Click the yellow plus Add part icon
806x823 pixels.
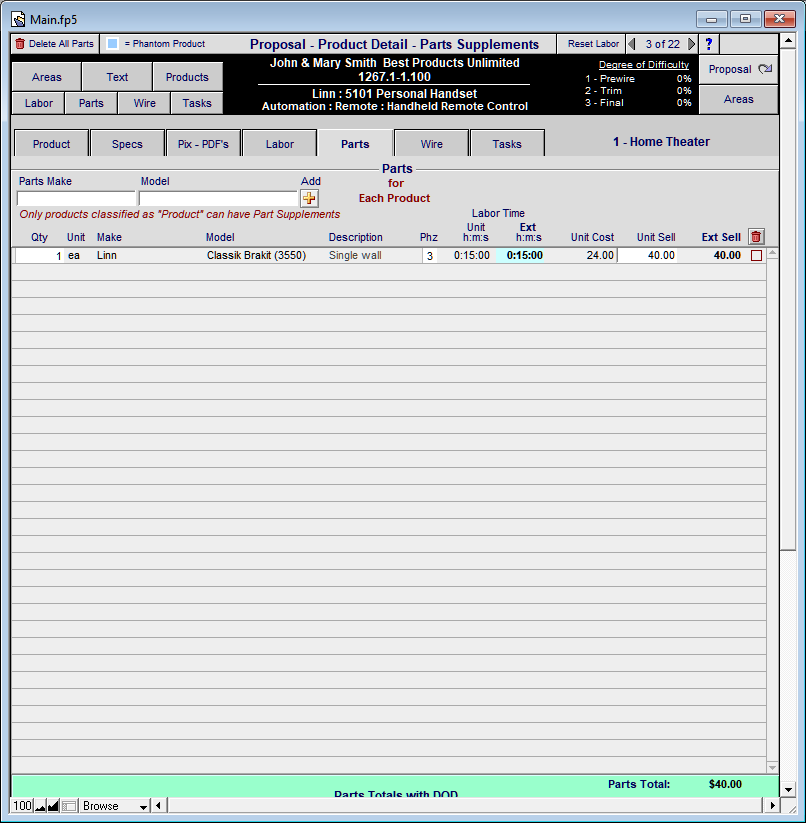coord(309,198)
